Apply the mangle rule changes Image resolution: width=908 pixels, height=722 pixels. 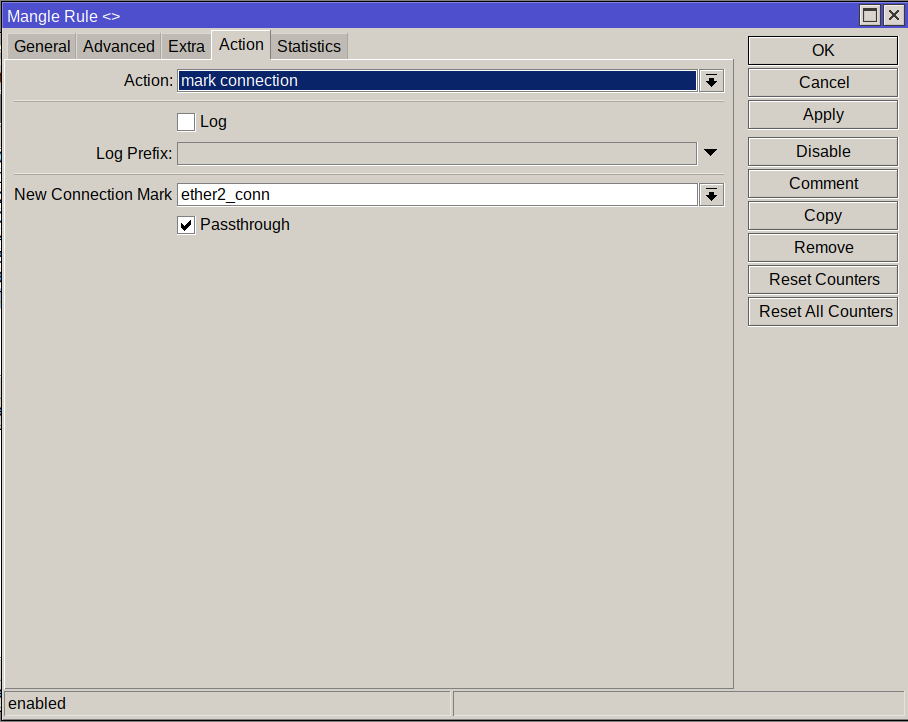823,115
